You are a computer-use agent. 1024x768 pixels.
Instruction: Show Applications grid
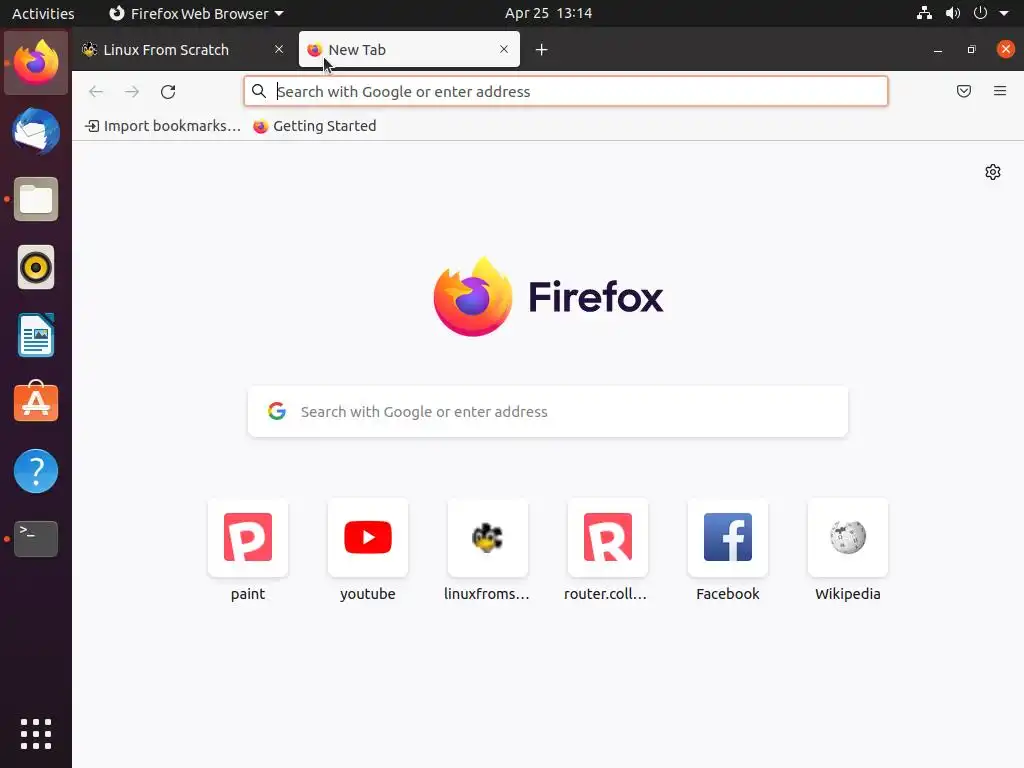click(x=36, y=734)
